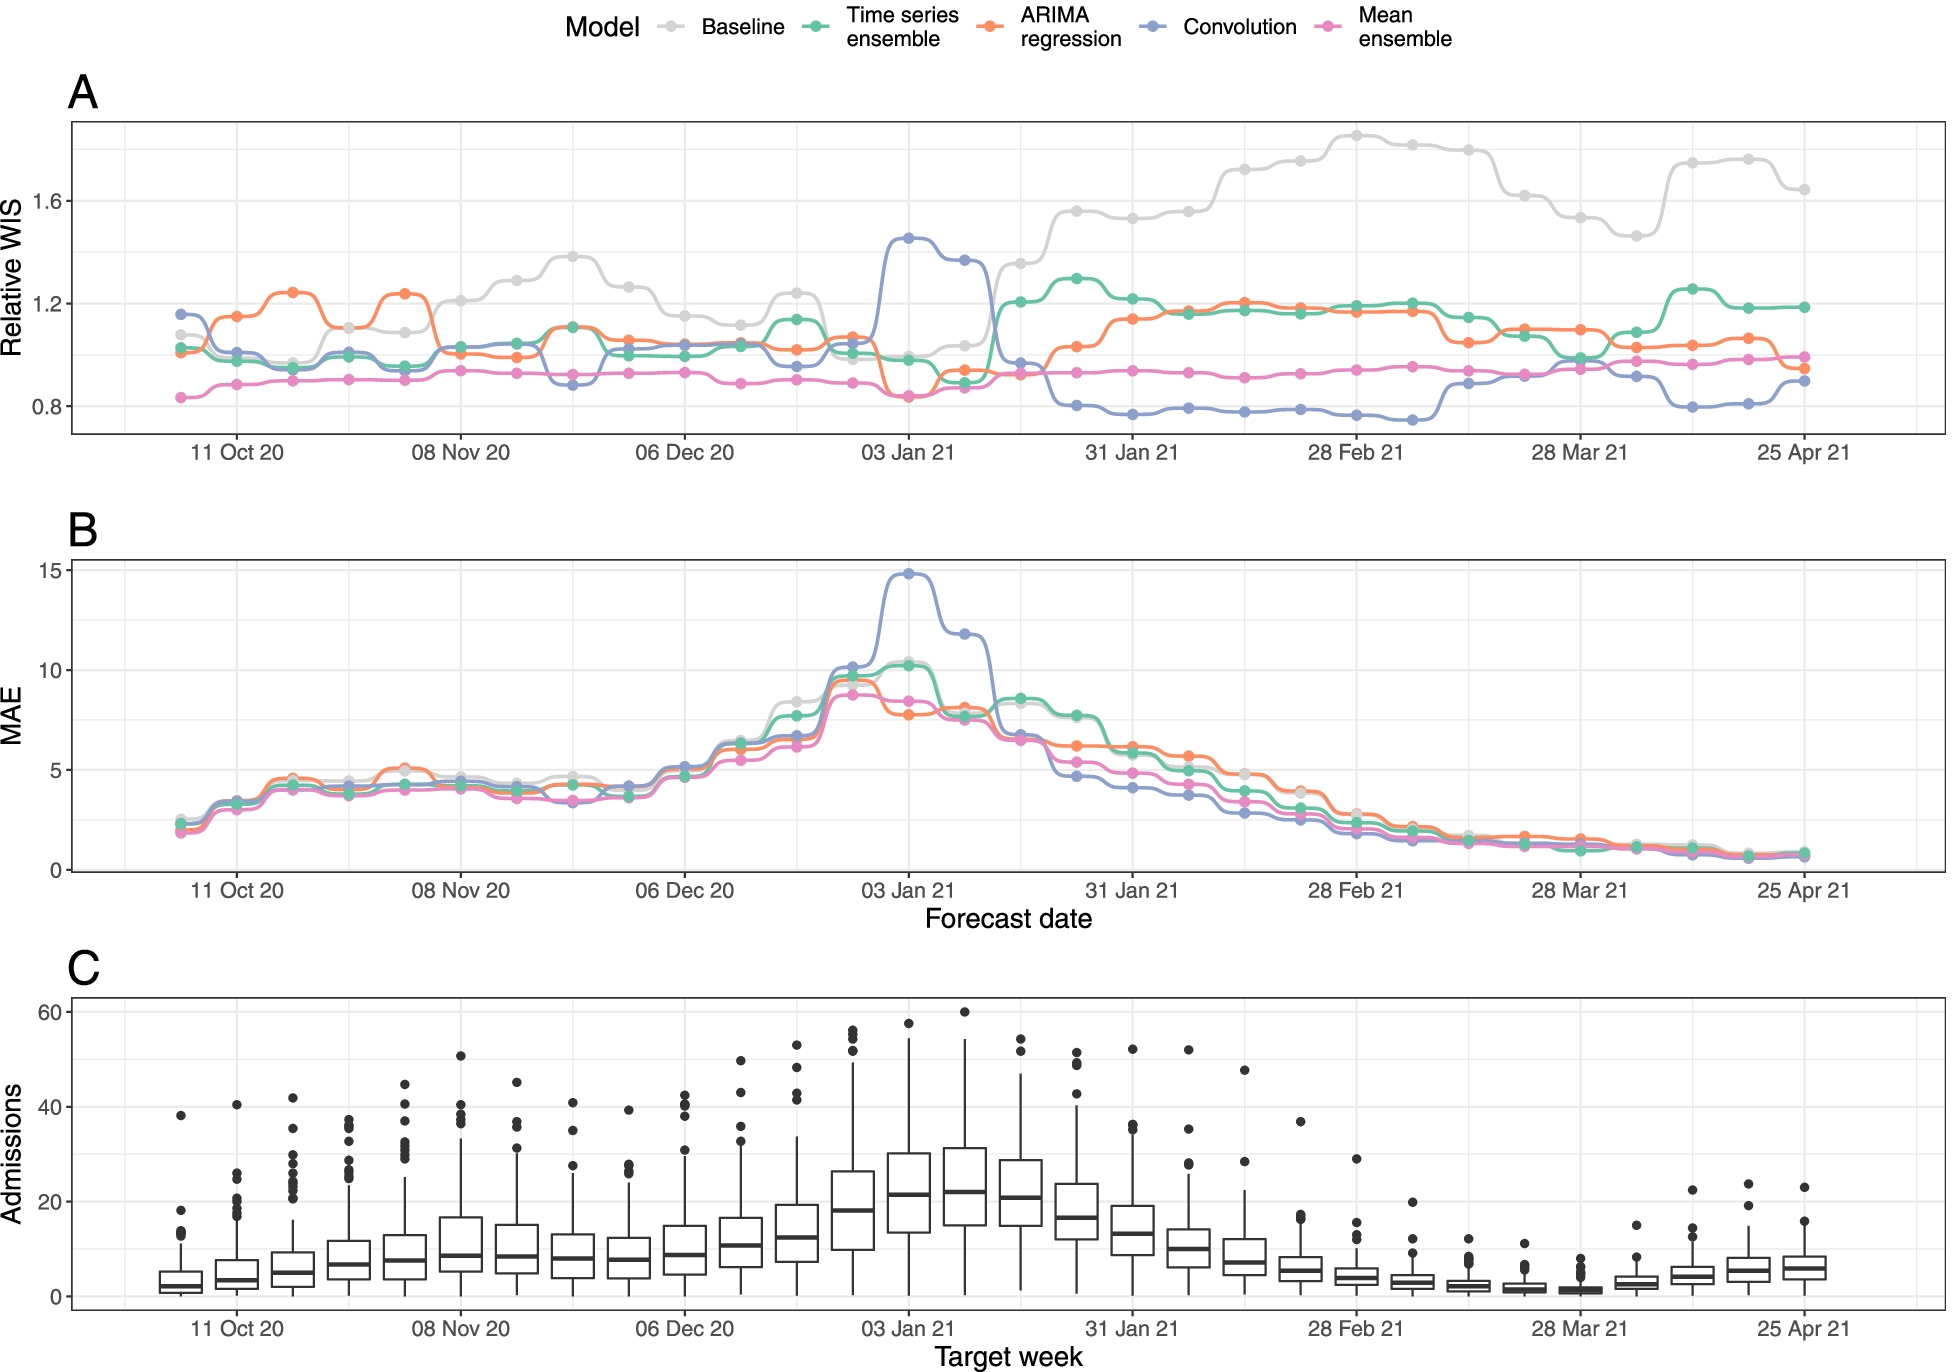
Task: Select the 'Convolution' legend label
Action: pos(1240,27)
